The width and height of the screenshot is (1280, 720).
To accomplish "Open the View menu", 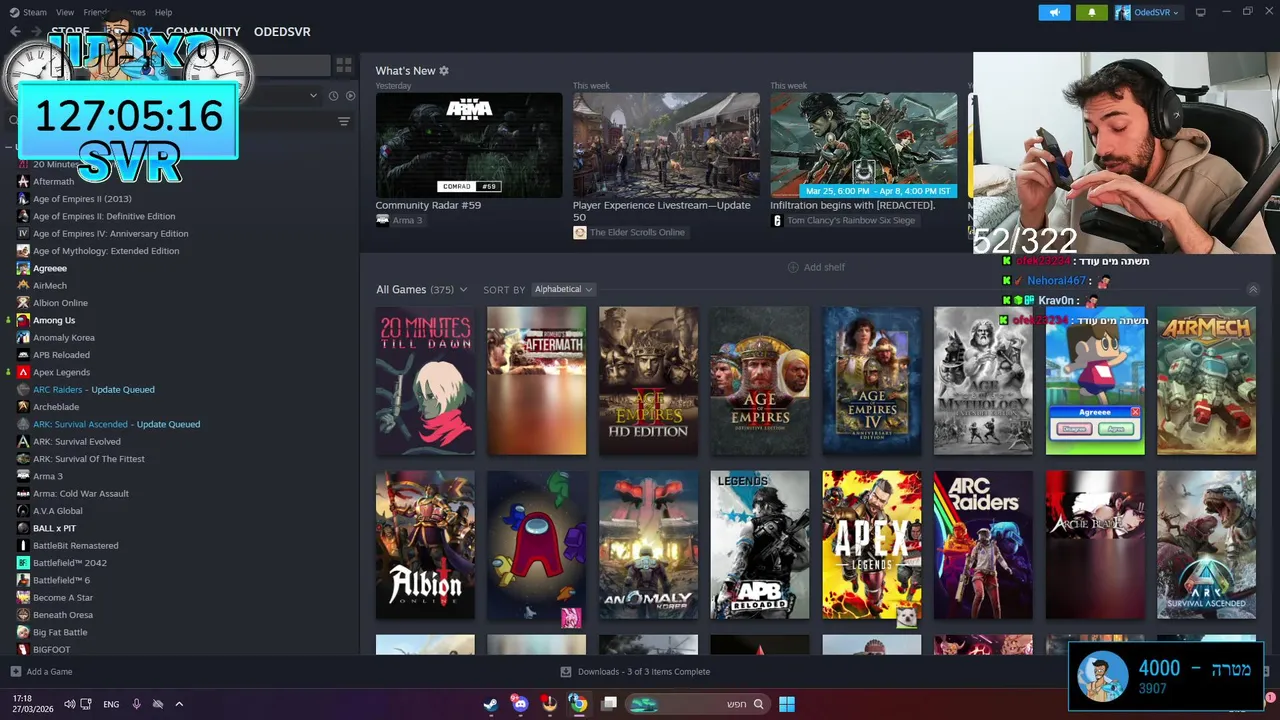I will point(65,12).
